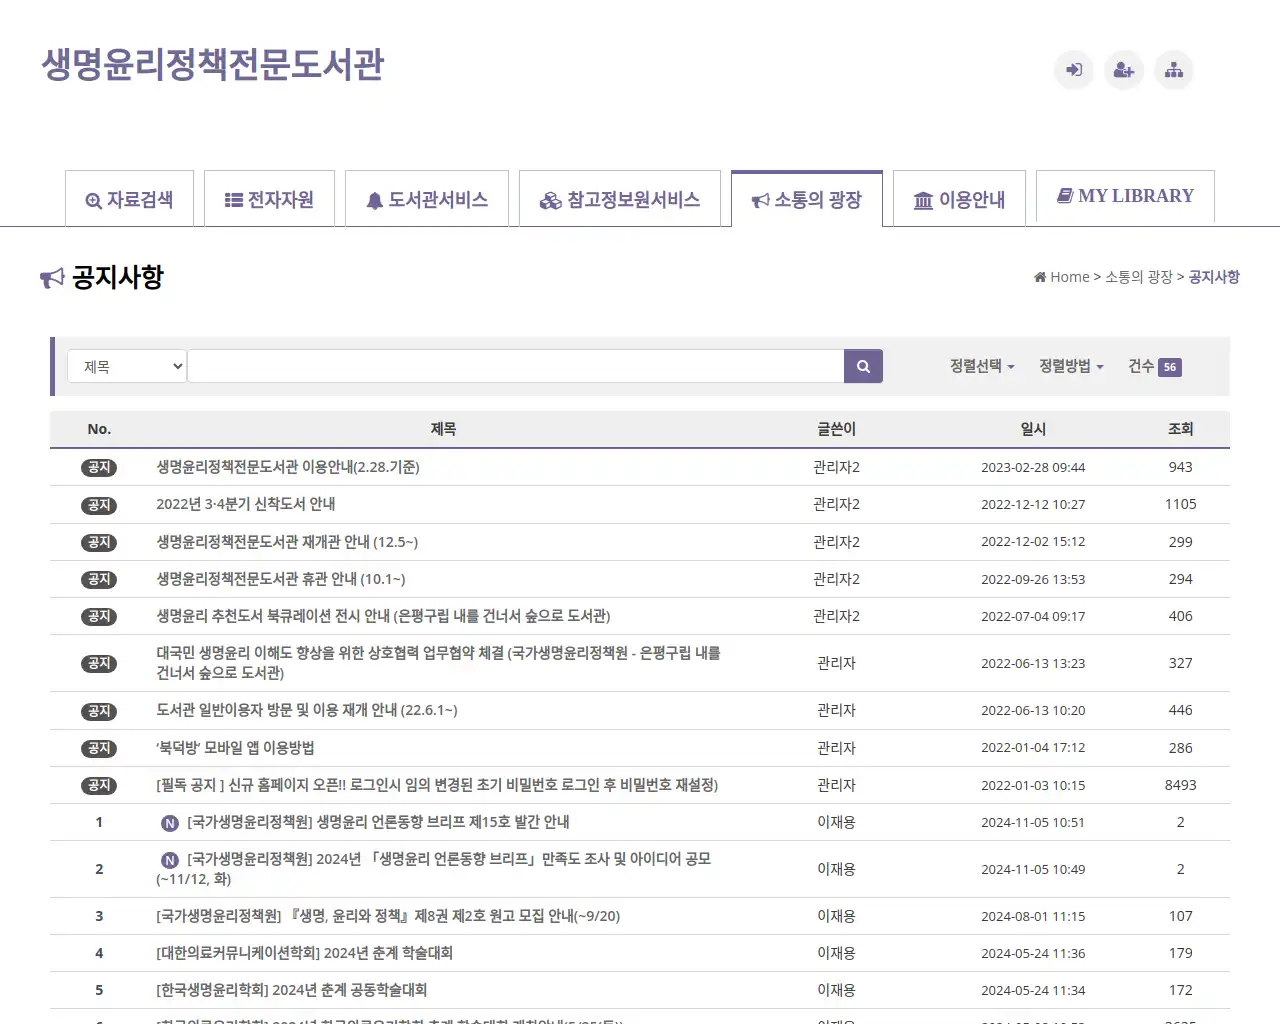Click 공지 badge beside 북큐레이션 전시 안내

99,616
